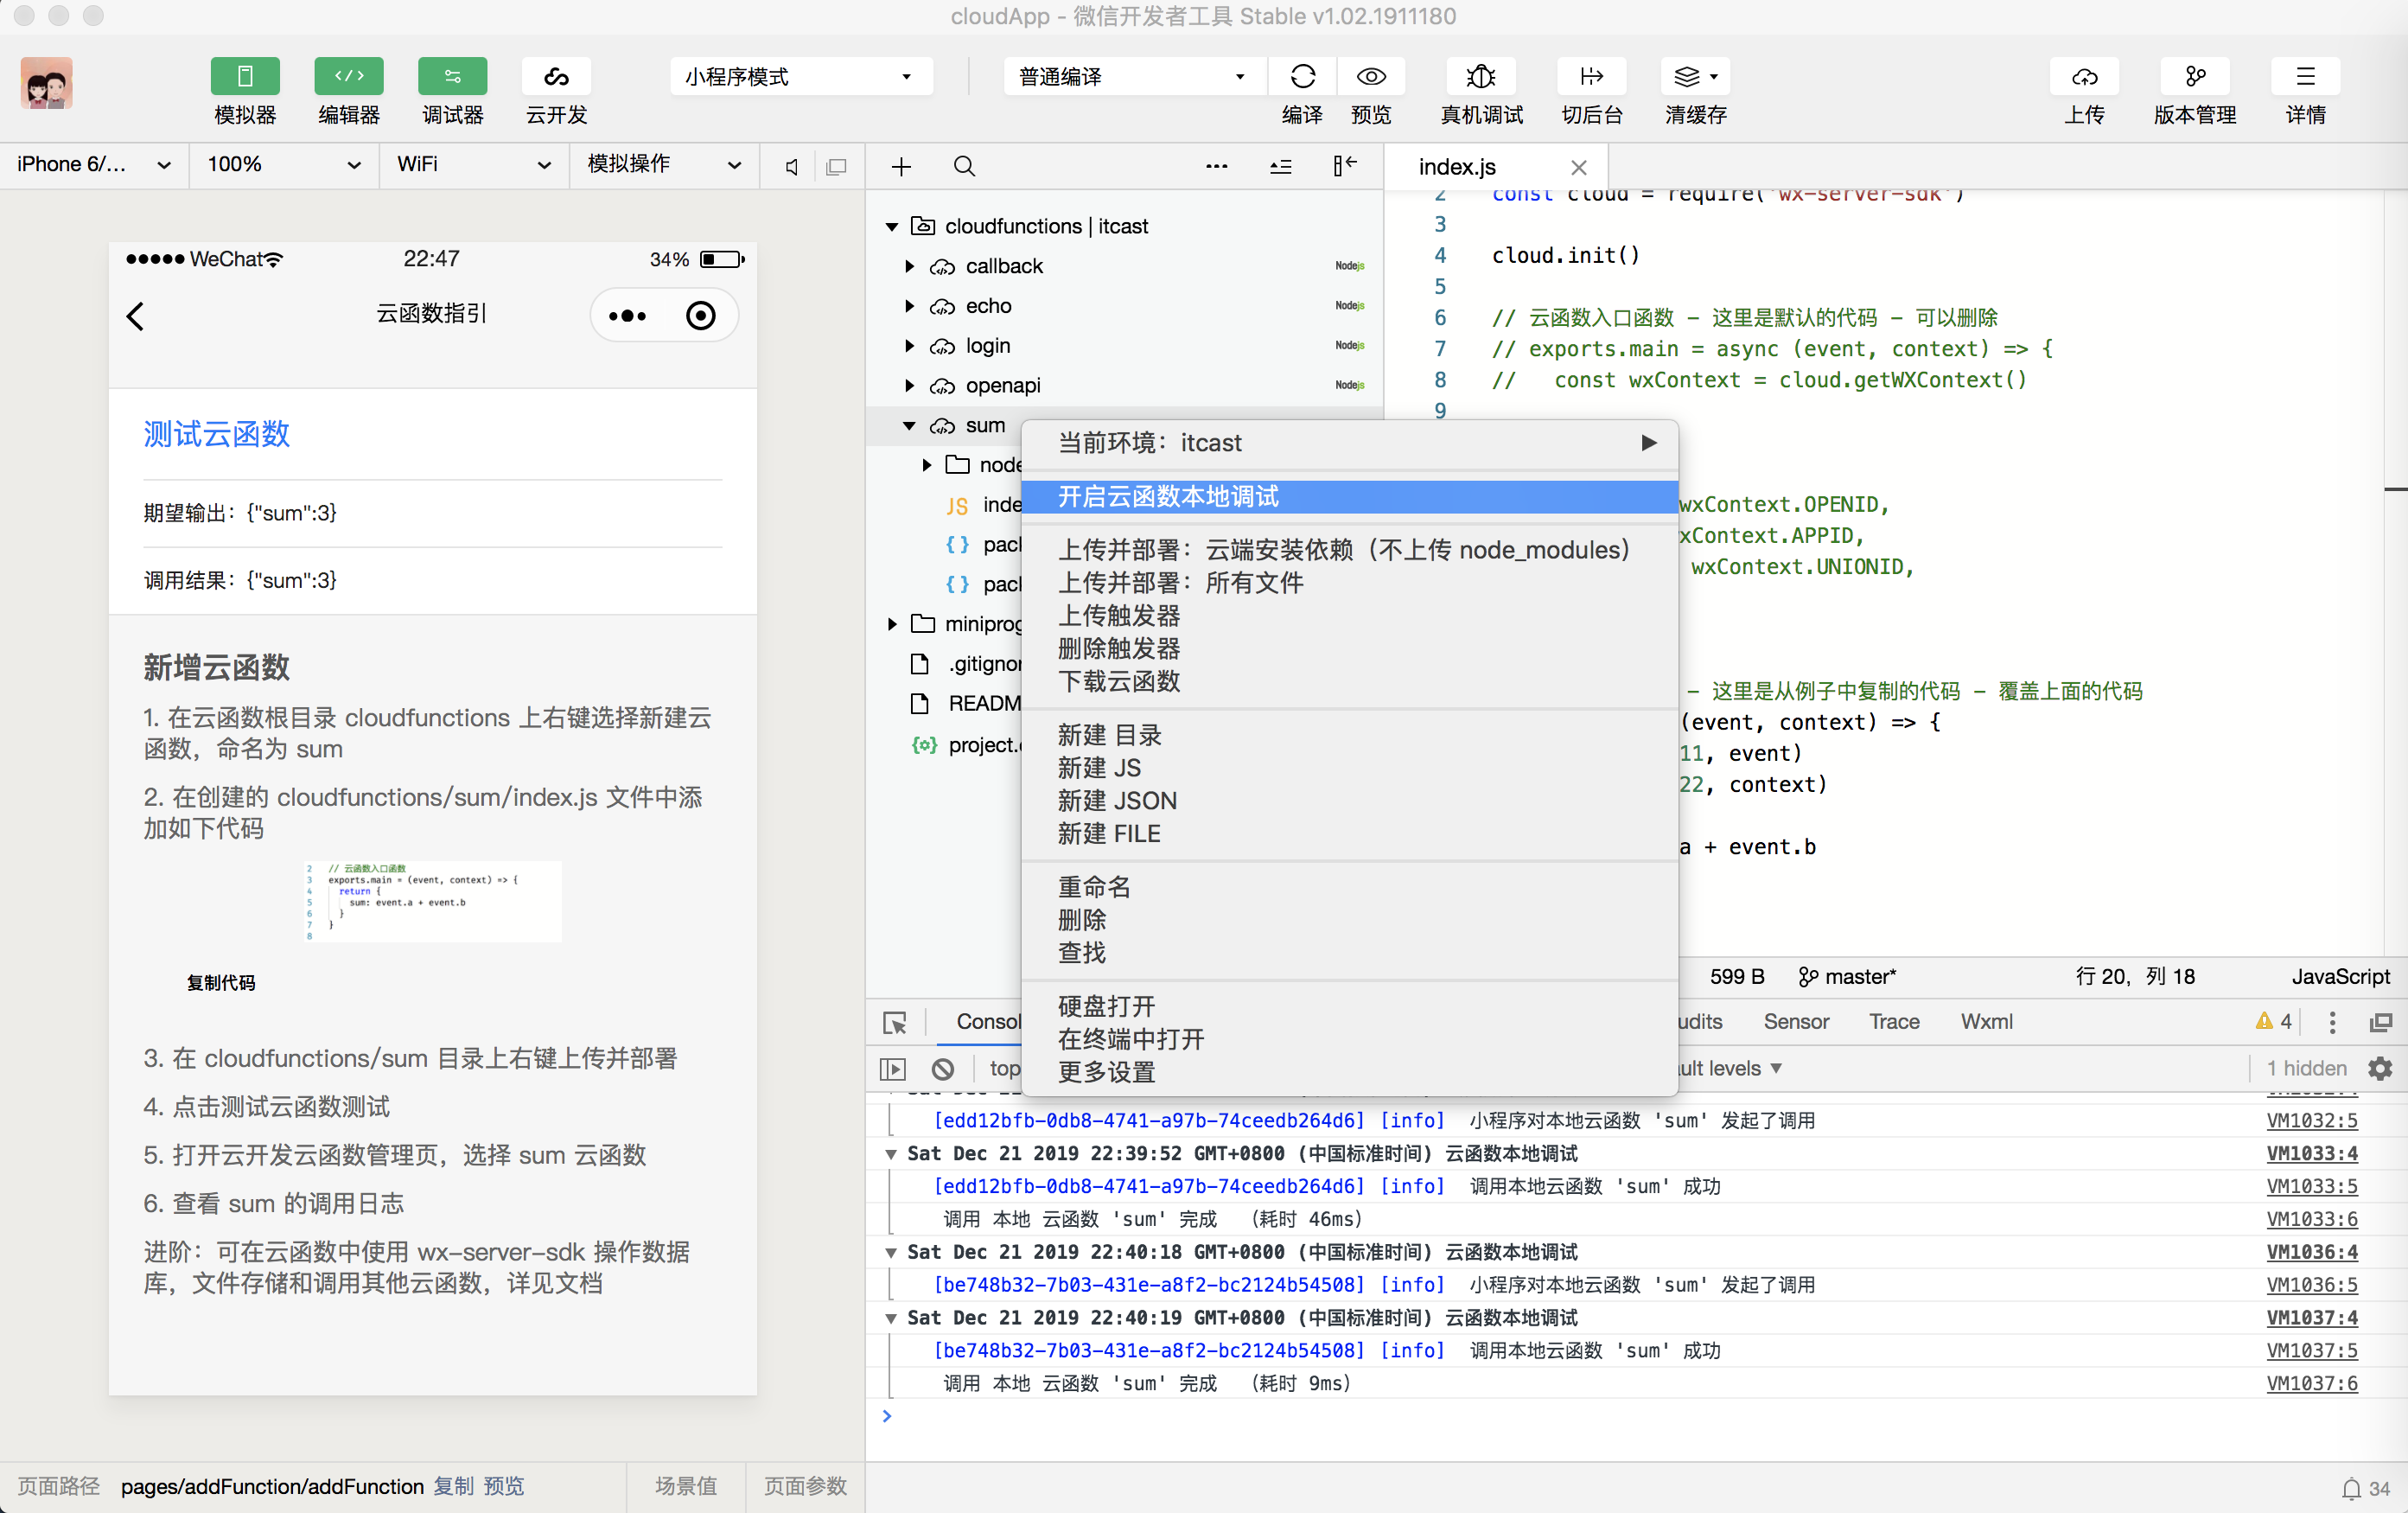
Task: Toggle the simulator mute speaker icon
Action: (792, 167)
